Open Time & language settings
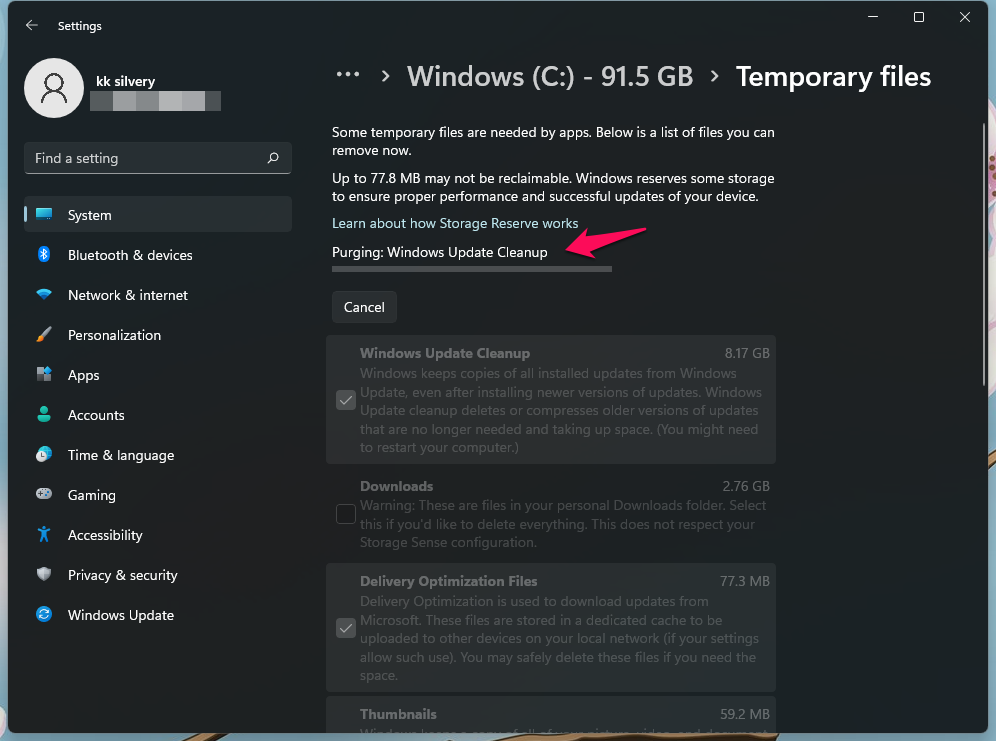The width and height of the screenshot is (996, 741). click(158, 455)
